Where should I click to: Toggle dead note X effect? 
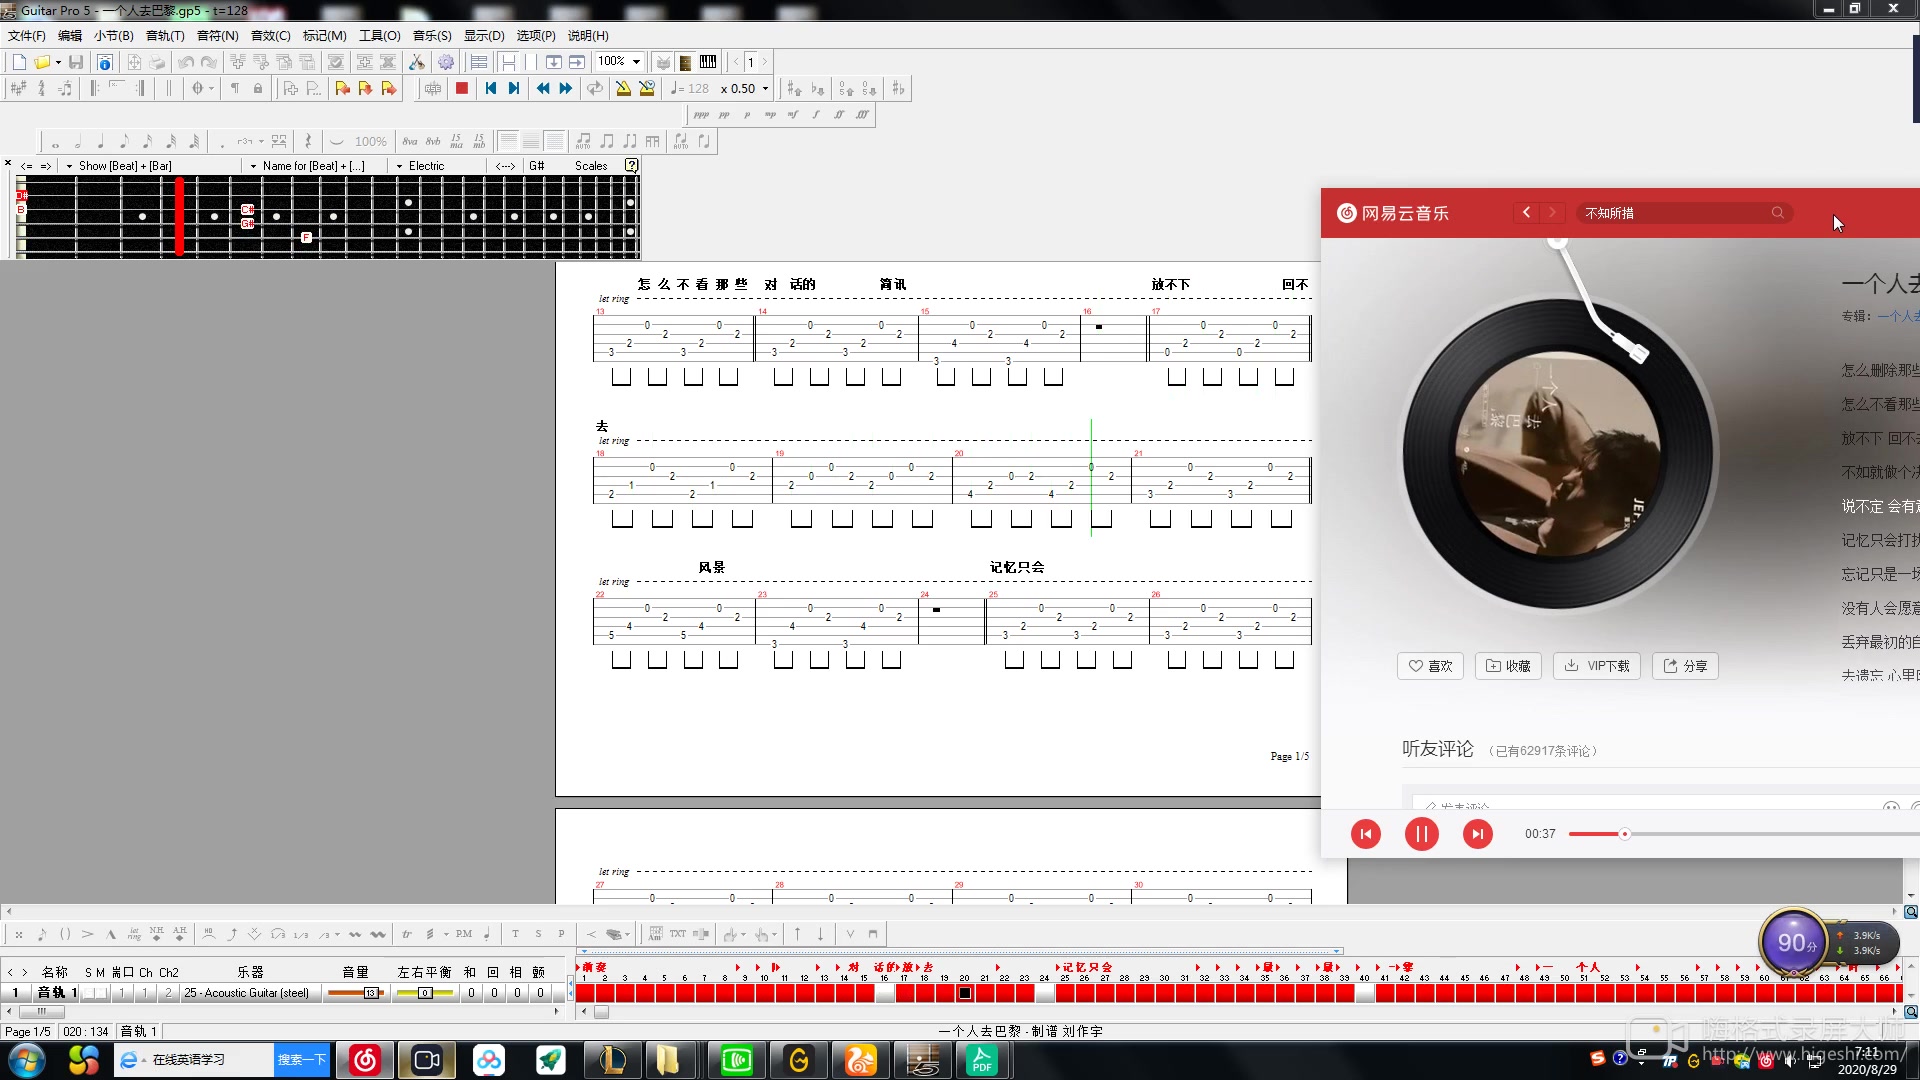(19, 934)
